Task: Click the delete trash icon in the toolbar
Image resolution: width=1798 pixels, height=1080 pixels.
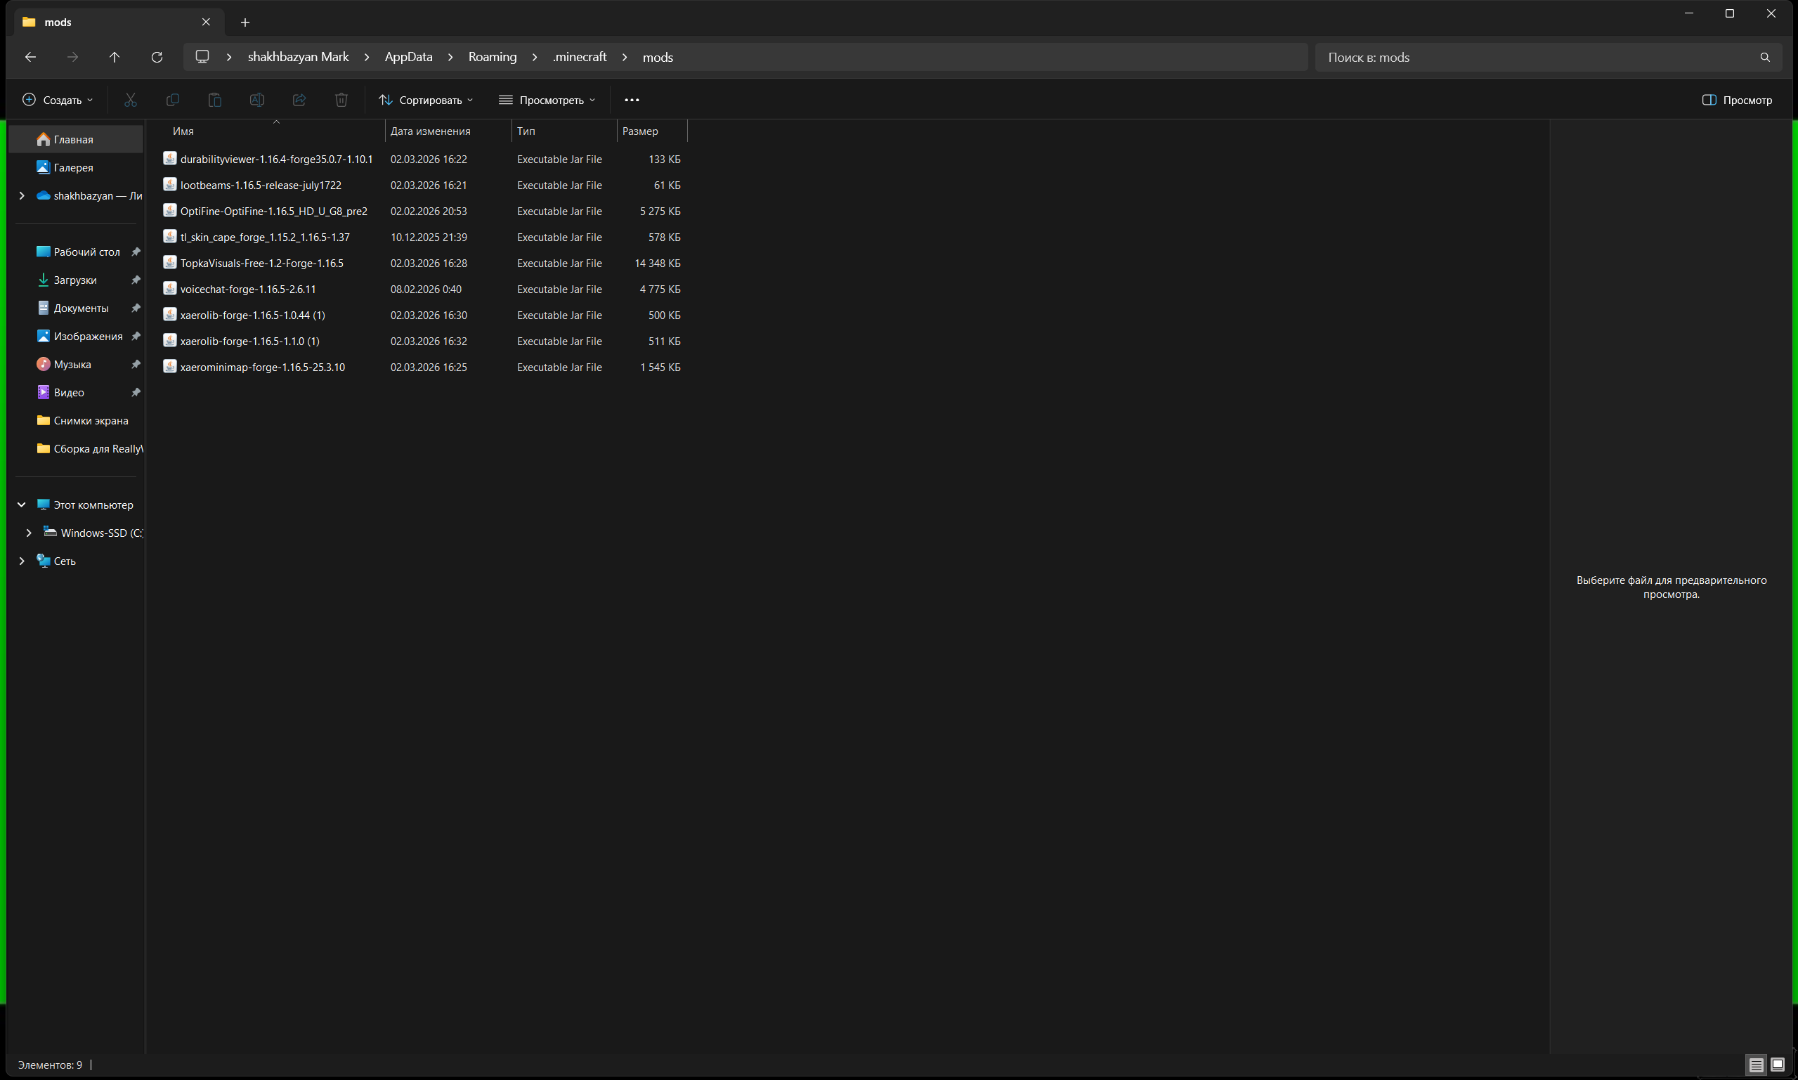Action: point(341,100)
